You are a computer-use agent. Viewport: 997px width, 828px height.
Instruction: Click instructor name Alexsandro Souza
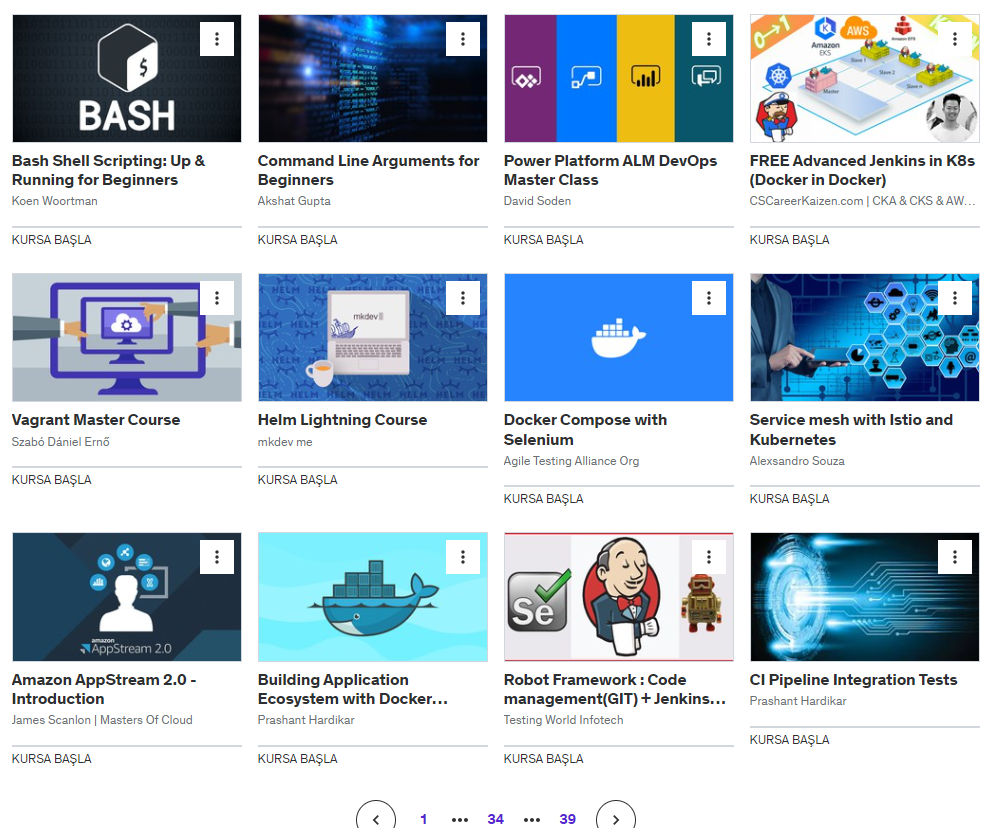tap(797, 461)
